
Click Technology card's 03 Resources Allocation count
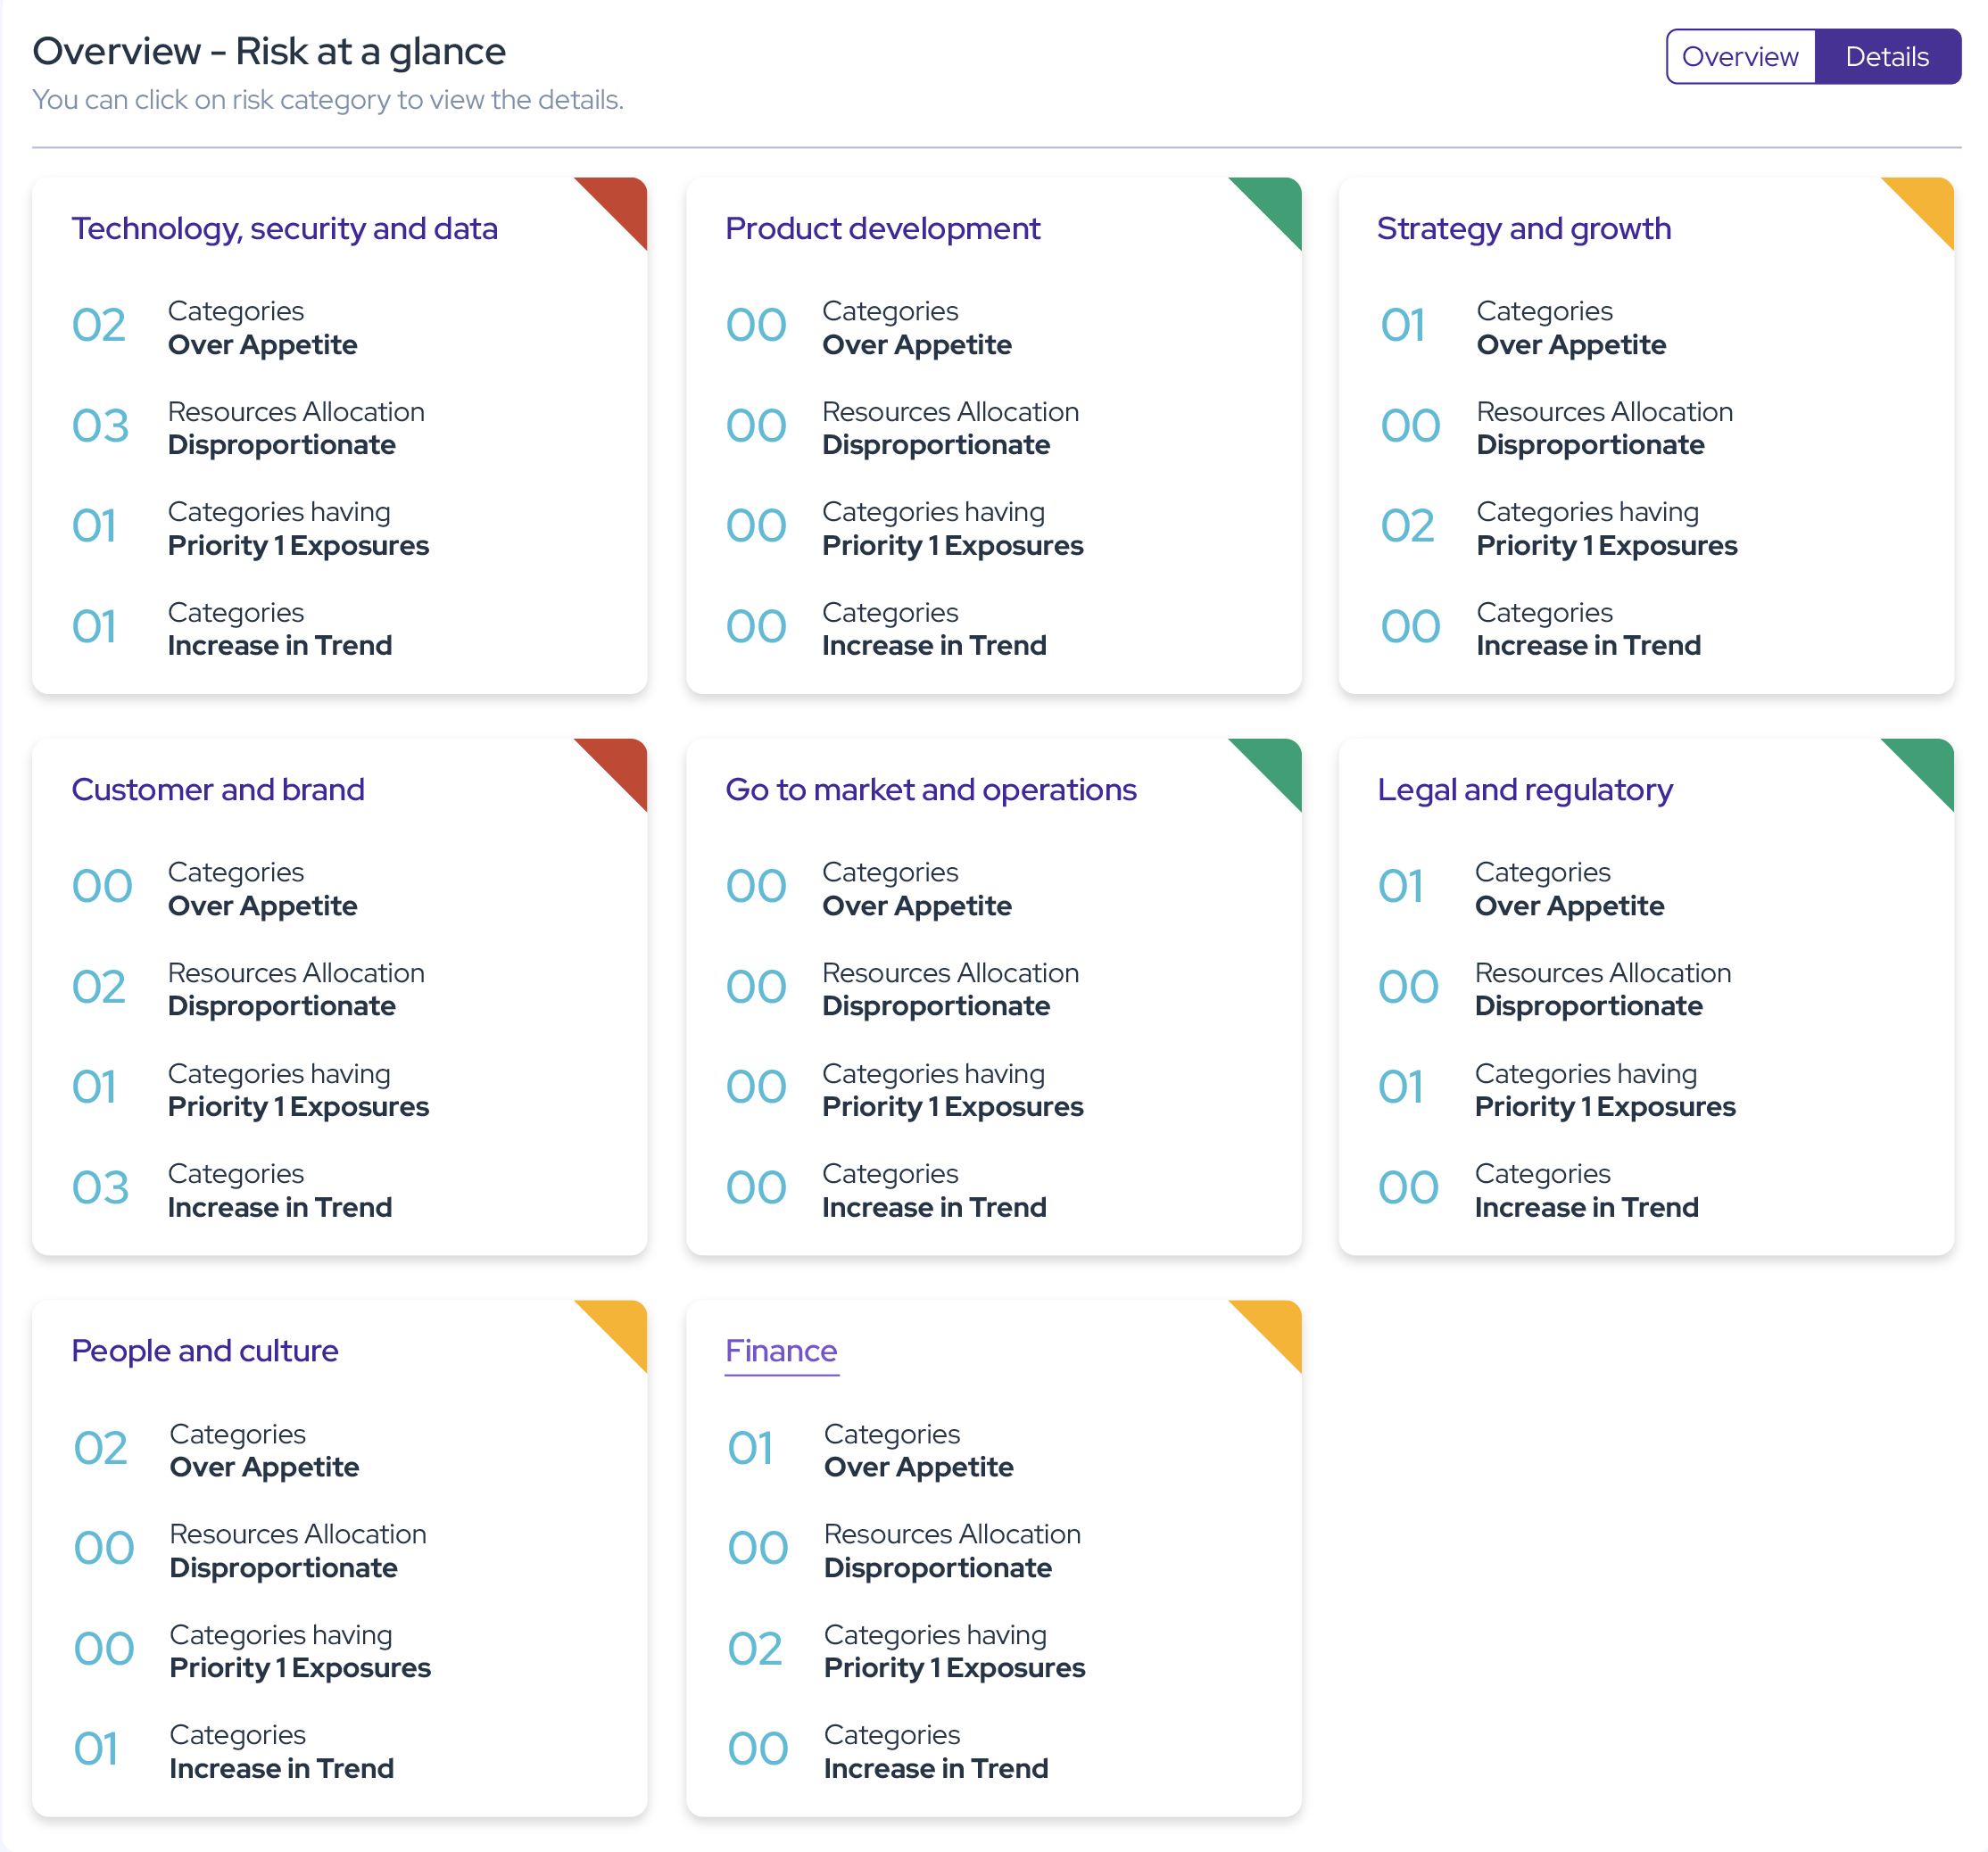point(100,427)
